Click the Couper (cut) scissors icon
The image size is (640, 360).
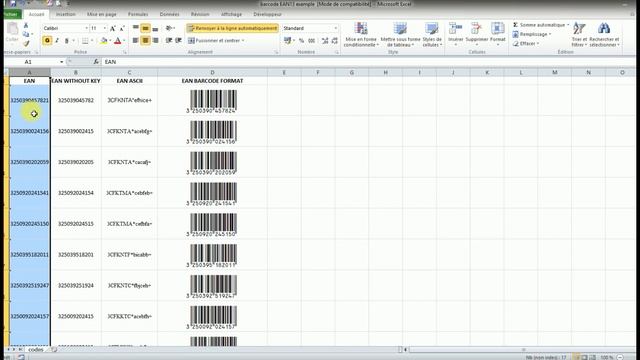click(26, 26)
